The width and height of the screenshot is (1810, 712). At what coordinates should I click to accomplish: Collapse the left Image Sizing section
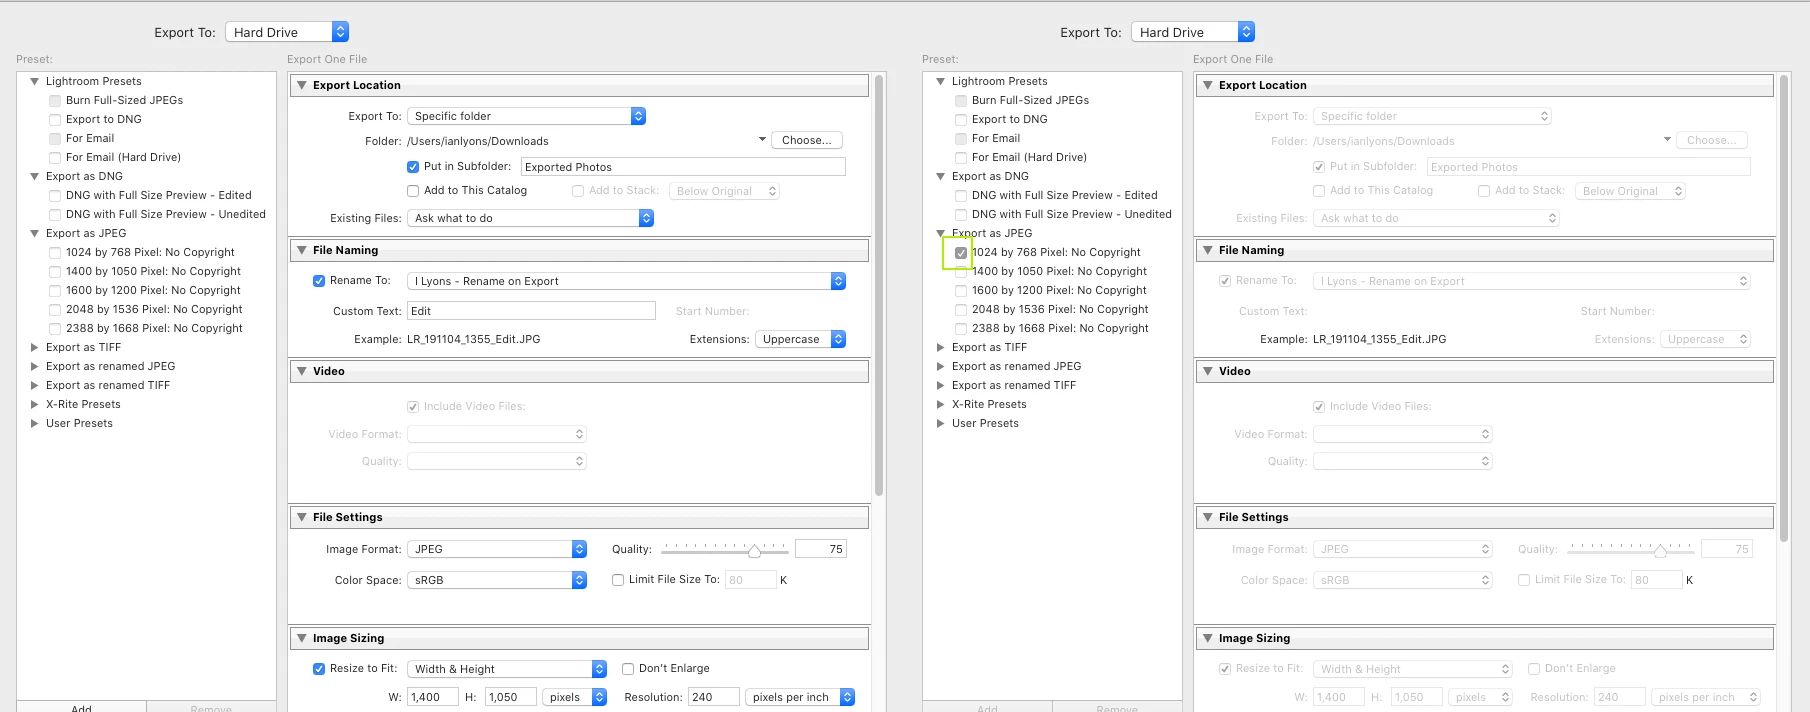302,638
